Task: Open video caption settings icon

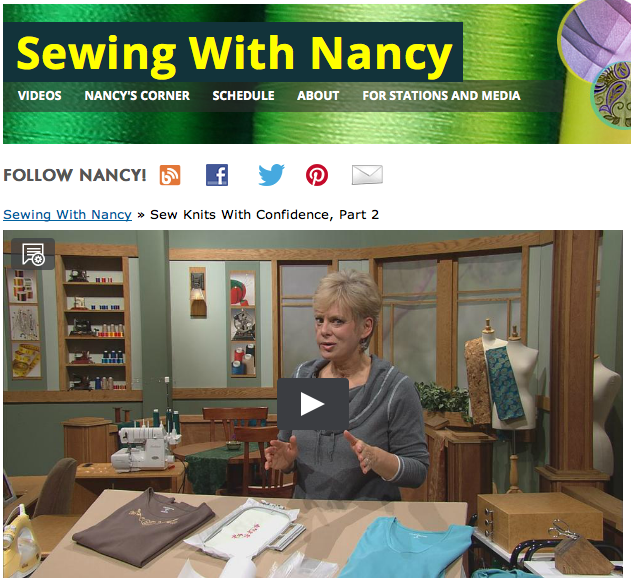Action: (x=33, y=254)
